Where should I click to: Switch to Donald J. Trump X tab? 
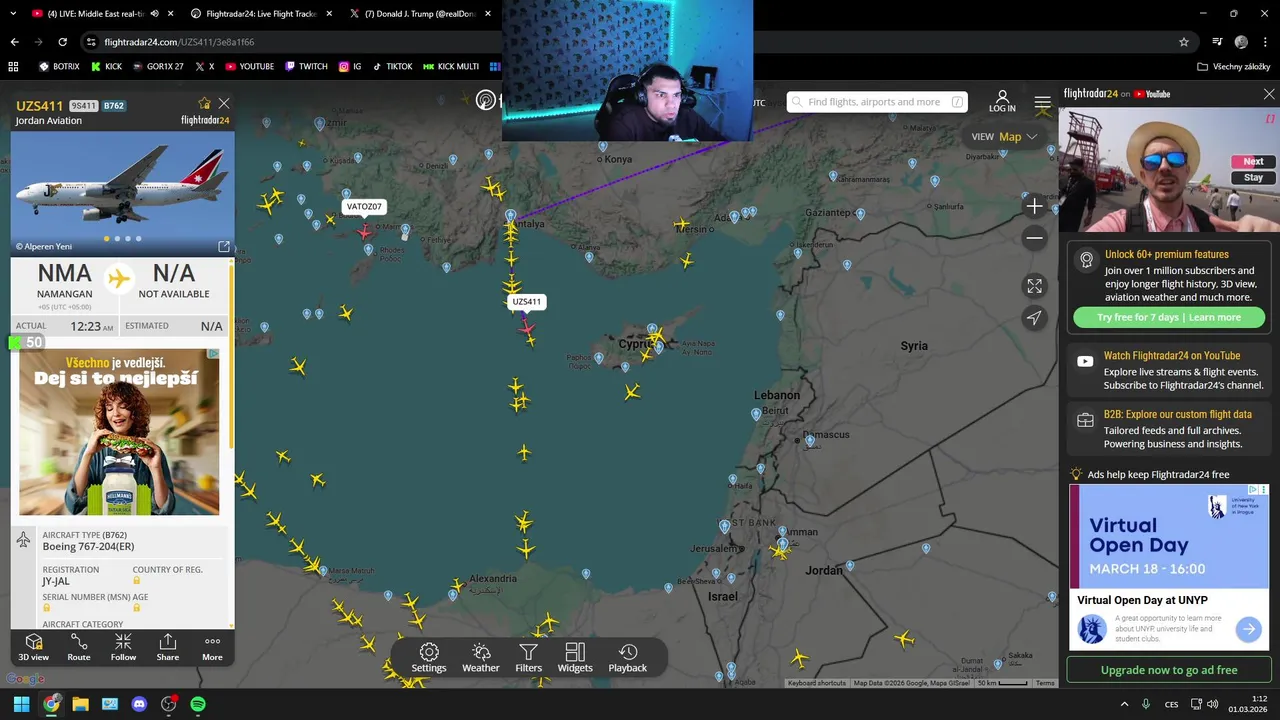coord(420,14)
